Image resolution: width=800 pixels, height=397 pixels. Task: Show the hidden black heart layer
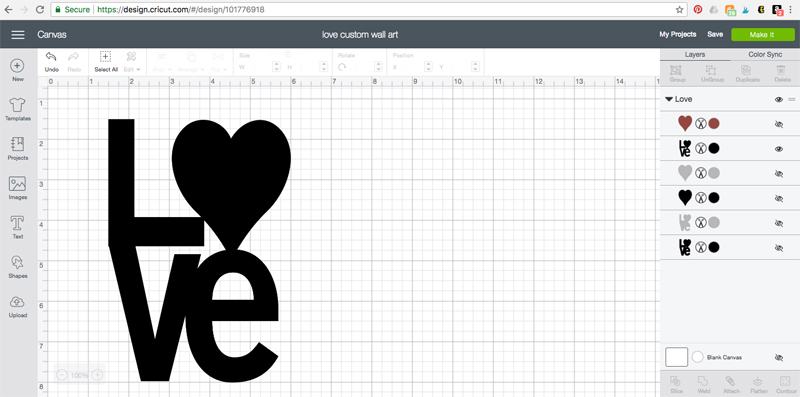pos(779,198)
